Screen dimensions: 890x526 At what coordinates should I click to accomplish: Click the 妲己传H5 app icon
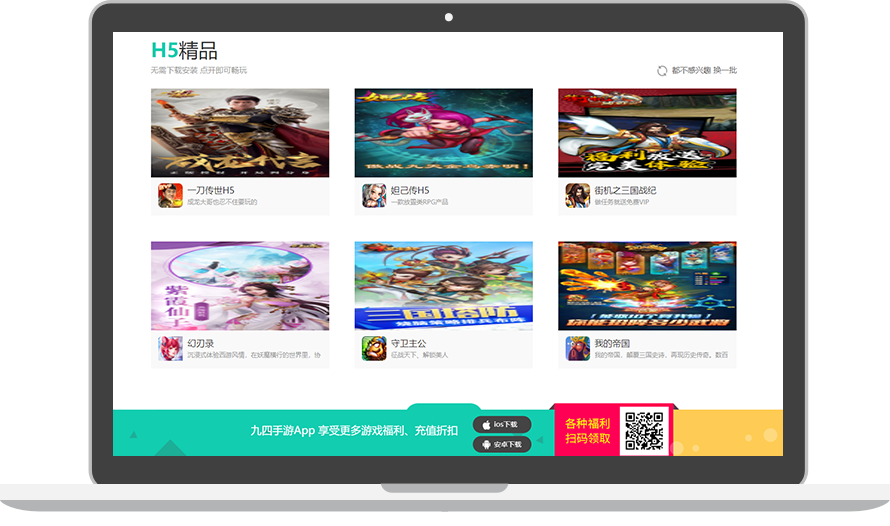tap(374, 195)
